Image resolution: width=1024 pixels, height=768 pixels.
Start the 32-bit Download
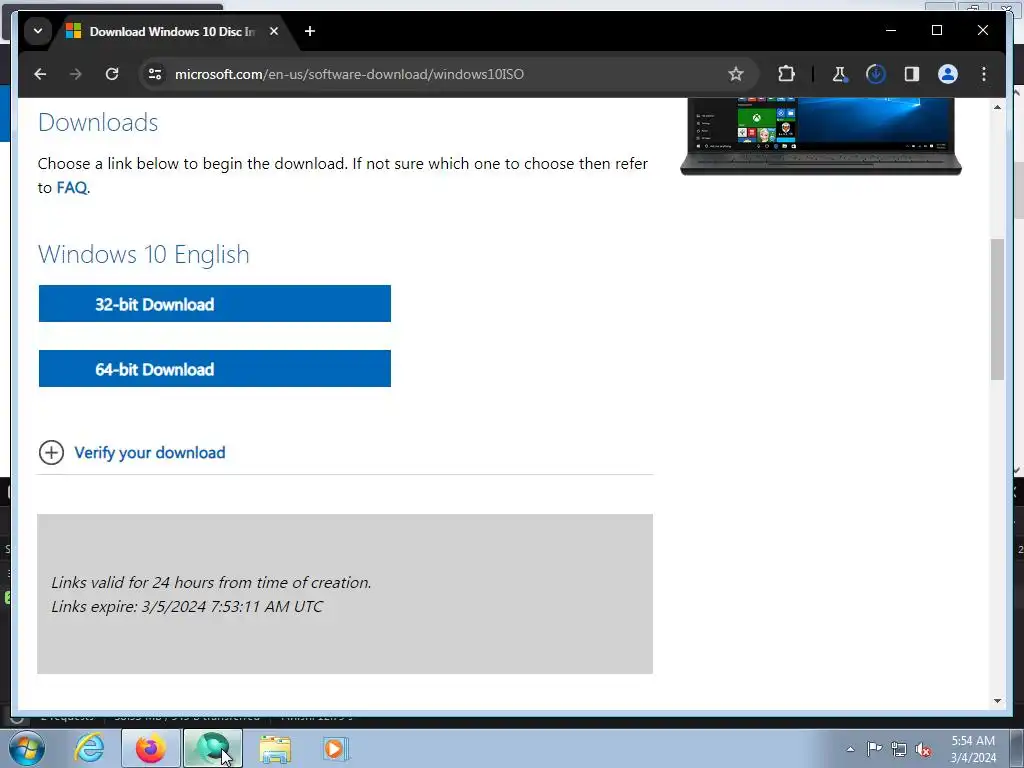coord(215,304)
